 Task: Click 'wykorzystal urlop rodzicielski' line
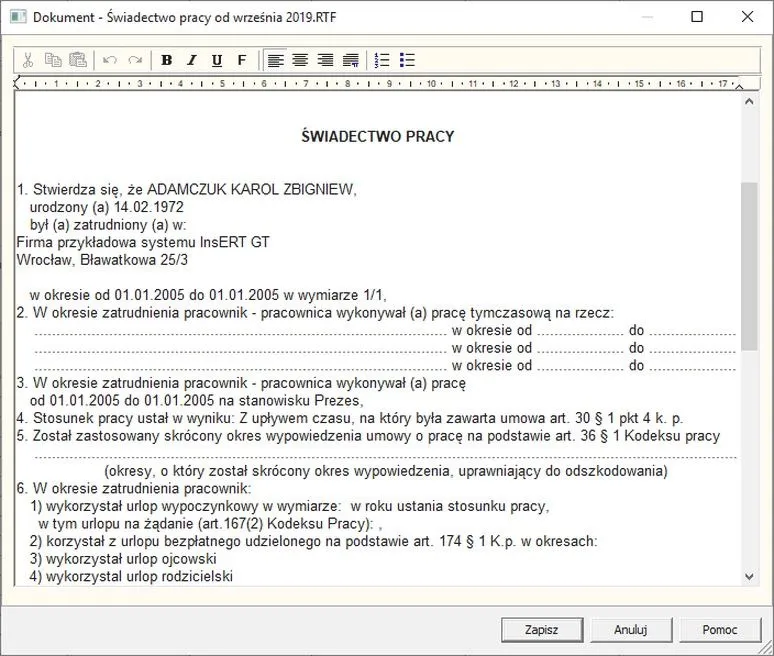pyautogui.click(x=131, y=577)
